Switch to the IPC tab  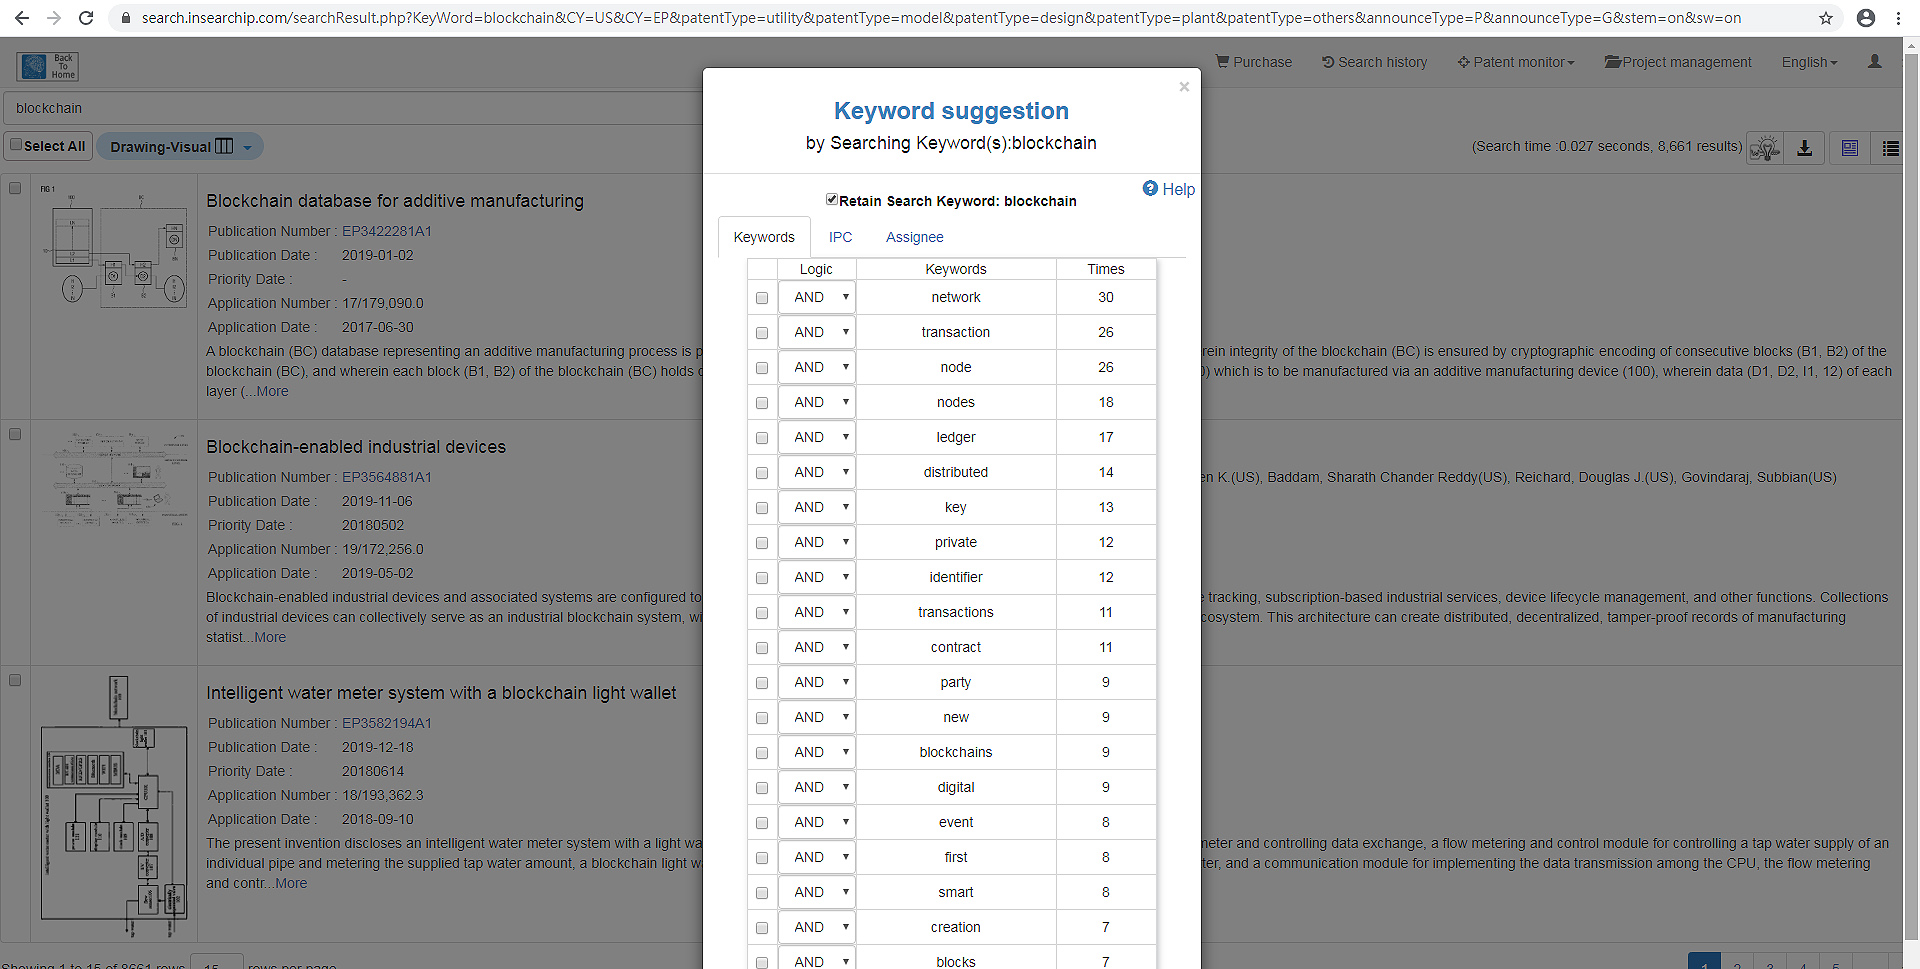(840, 237)
